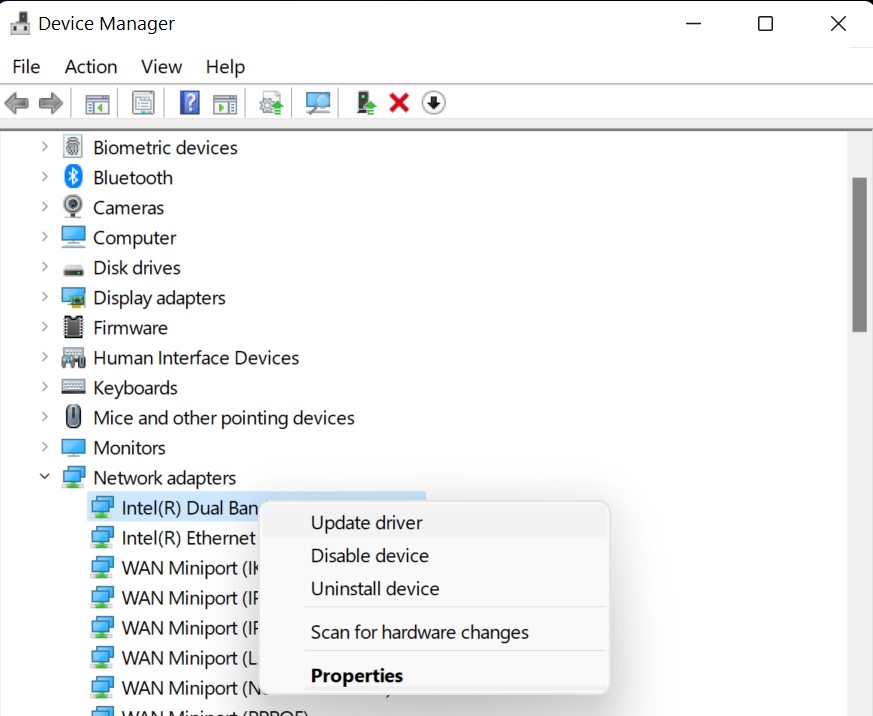Select the Bluetooth category in the tree
The image size is (873, 716).
[x=132, y=178]
